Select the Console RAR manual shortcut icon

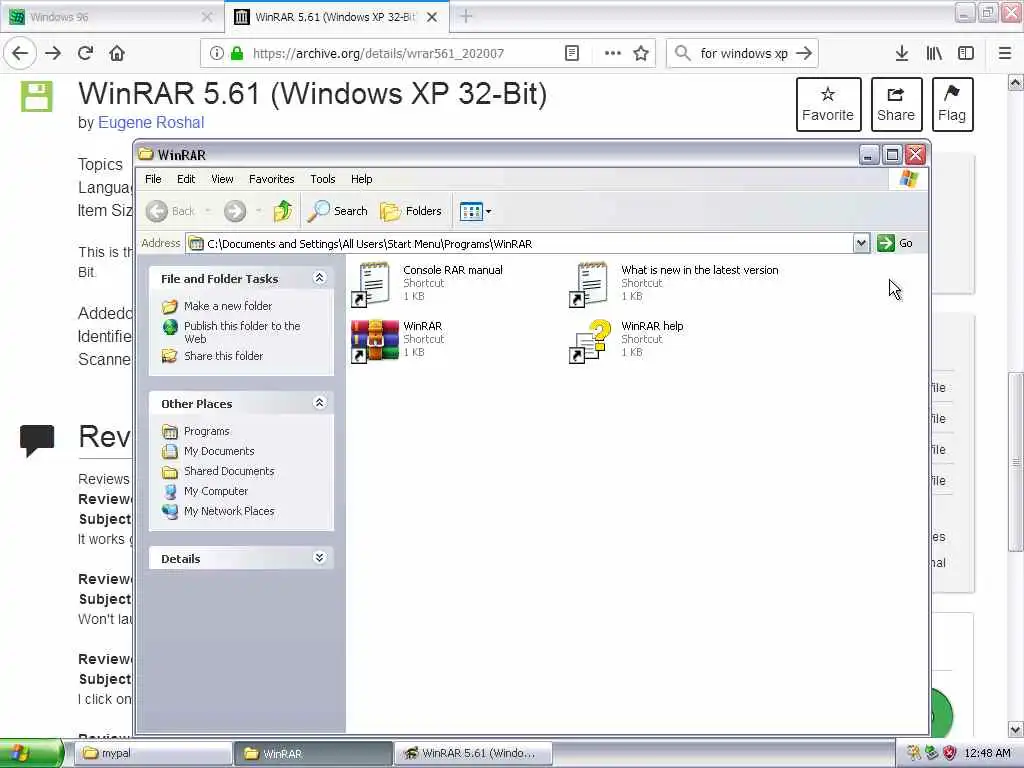372,285
